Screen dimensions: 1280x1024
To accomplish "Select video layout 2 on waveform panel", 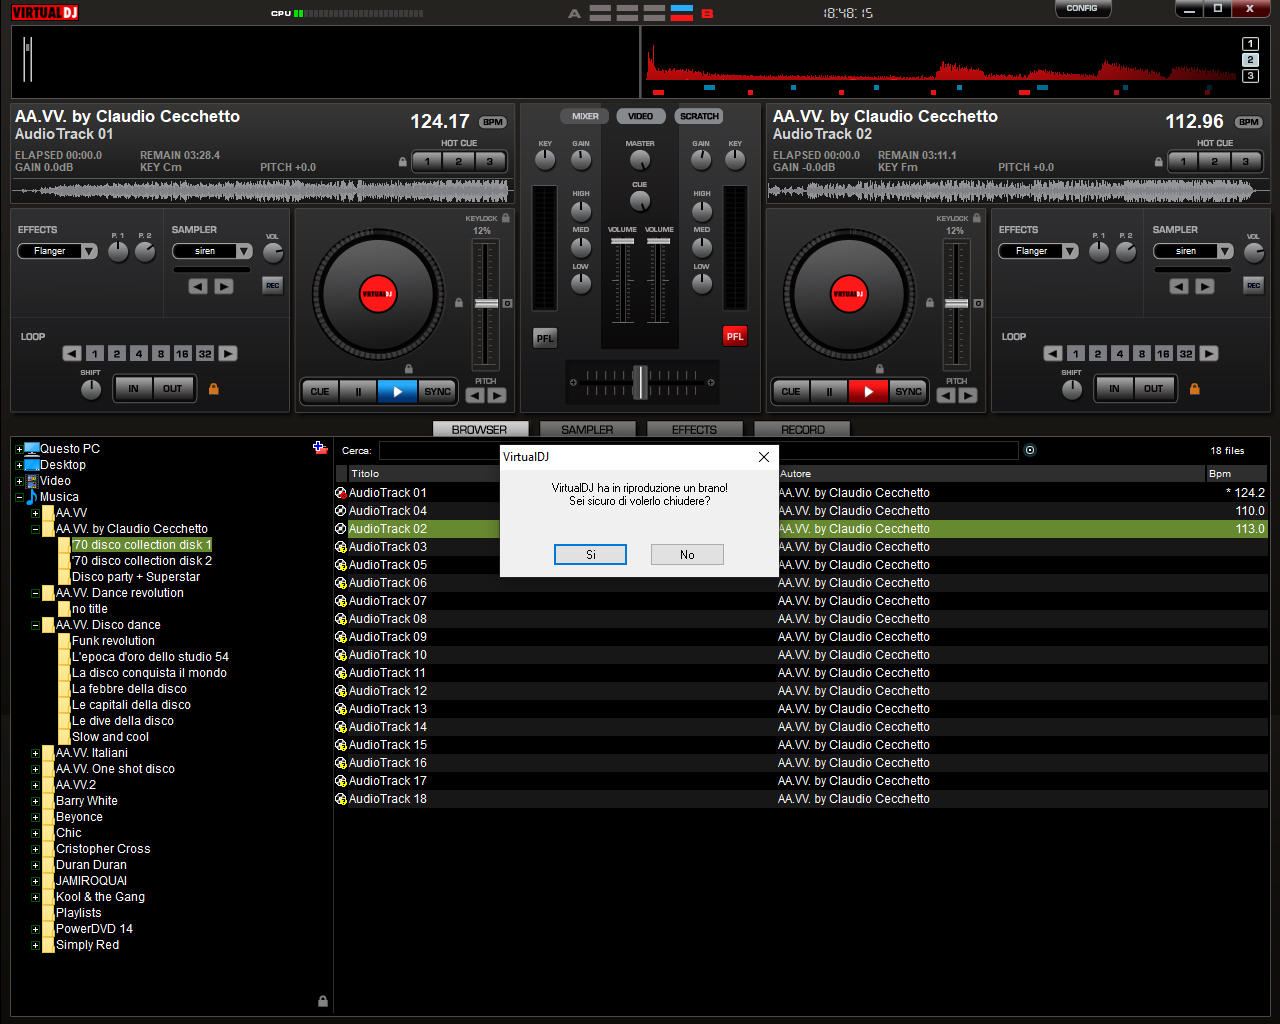I will click(1250, 60).
